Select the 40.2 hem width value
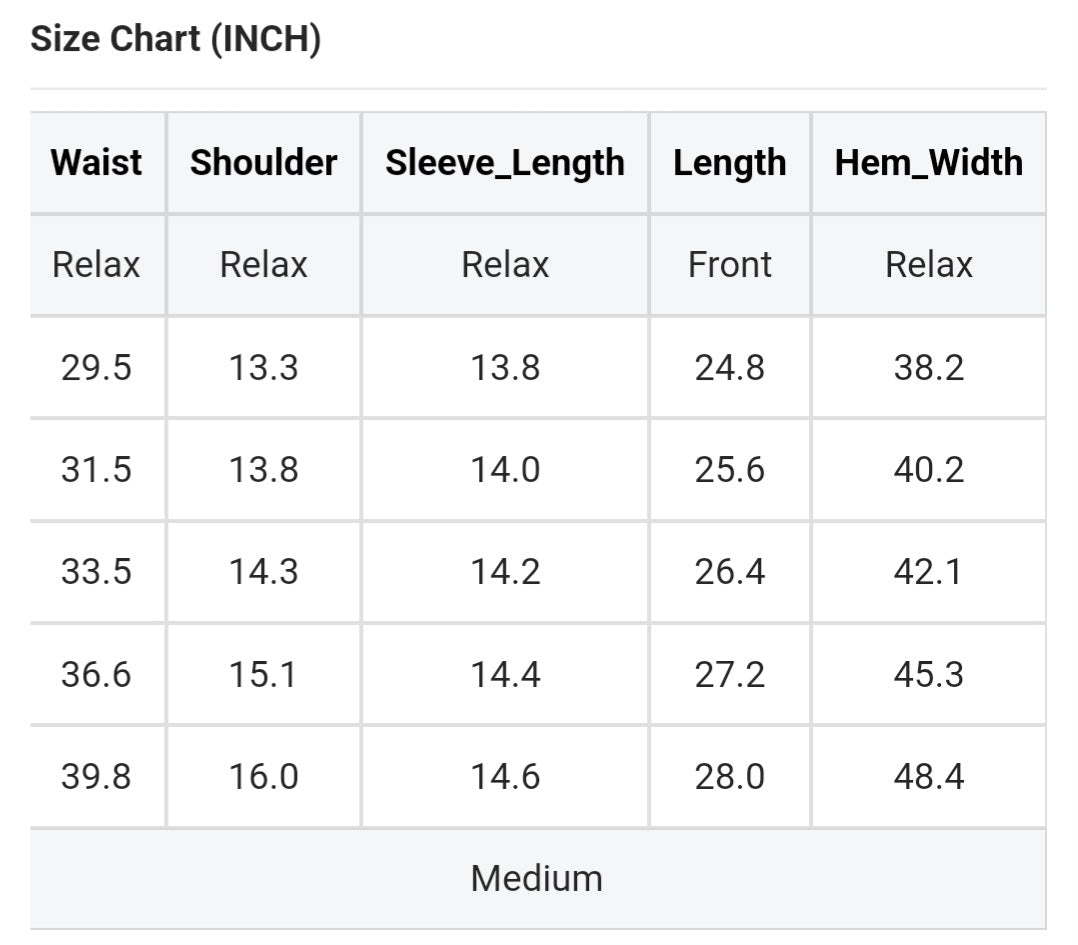 929,470
